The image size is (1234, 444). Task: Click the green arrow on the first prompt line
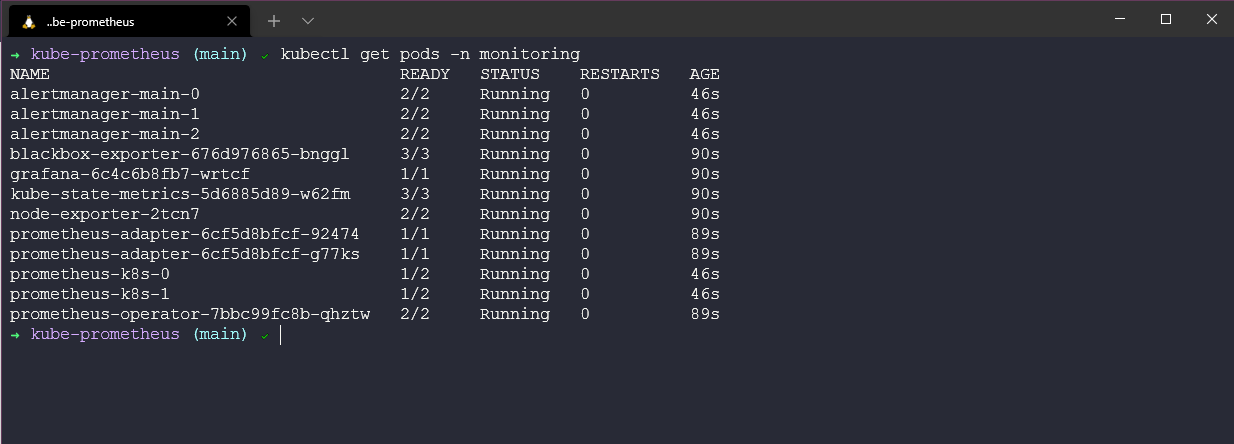[x=16, y=54]
